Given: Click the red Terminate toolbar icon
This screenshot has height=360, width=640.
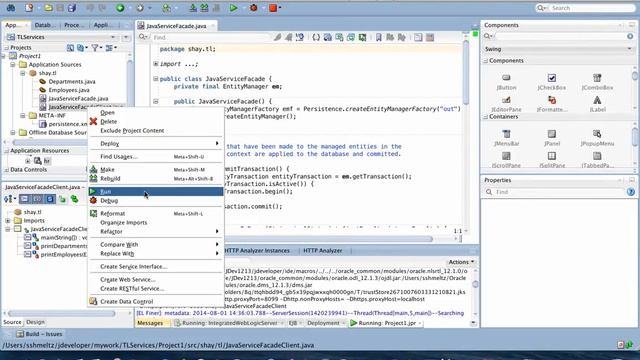Looking at the screenshot, I should coord(273,8).
